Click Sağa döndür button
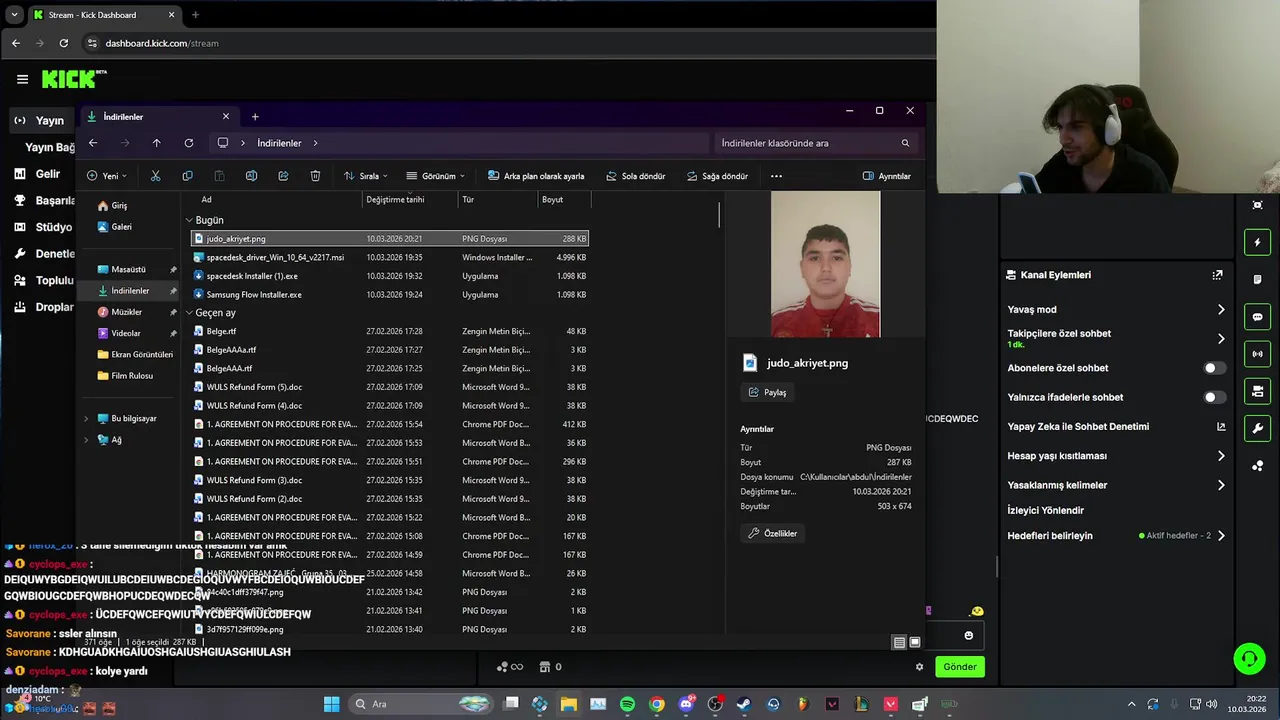Screen dimensions: 1280x720 [x=718, y=176]
